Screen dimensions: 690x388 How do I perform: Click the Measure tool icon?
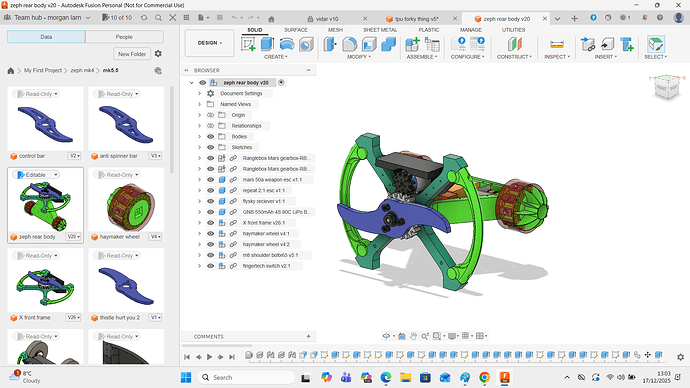click(x=557, y=44)
